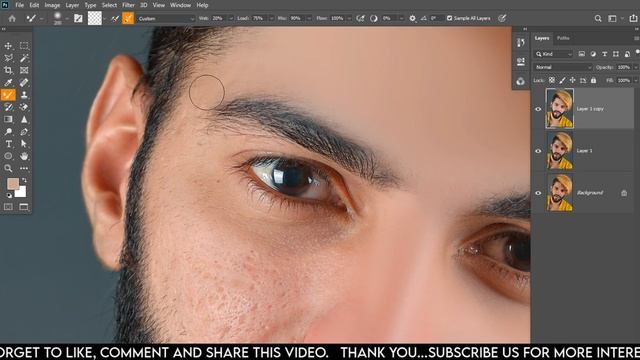640x360 pixels.
Task: Select the Frame tool
Action: (x=24, y=70)
